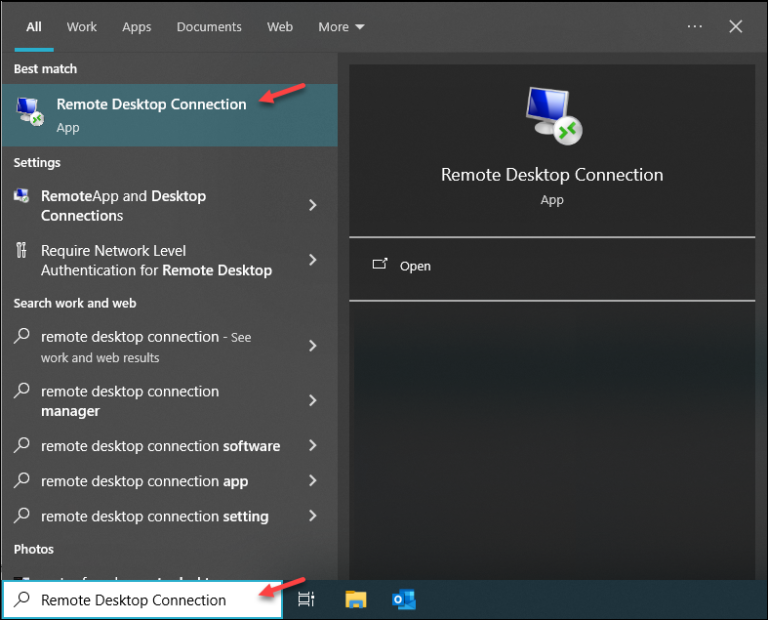The width and height of the screenshot is (768, 620).
Task: Switch to the Web tab
Action: 280,27
